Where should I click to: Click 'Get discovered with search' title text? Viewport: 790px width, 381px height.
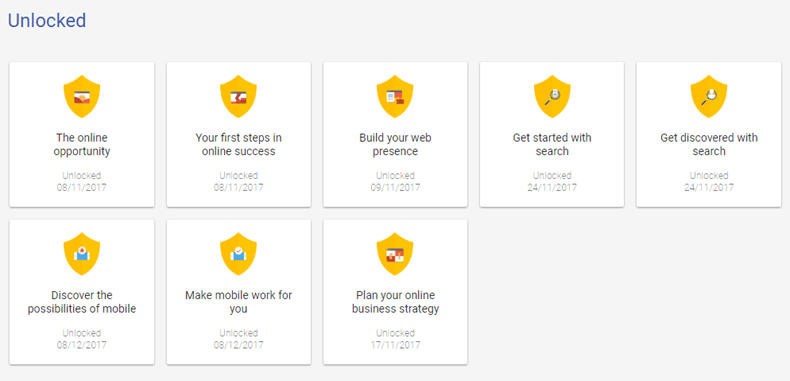pyautogui.click(x=709, y=145)
